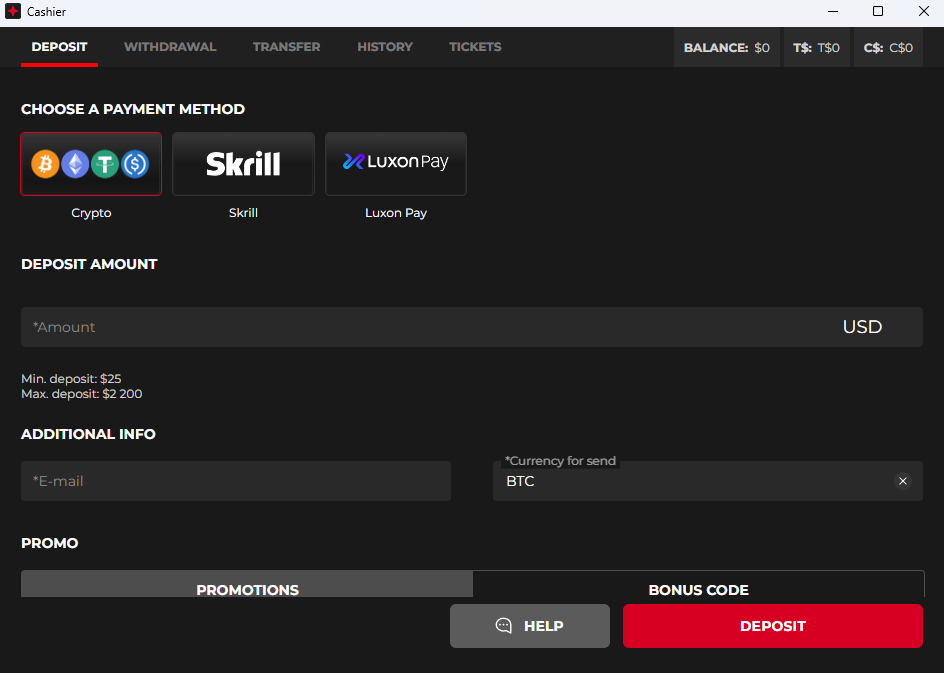Click the chat bubble icon on Help button
This screenshot has height=673, width=944.
[504, 625]
